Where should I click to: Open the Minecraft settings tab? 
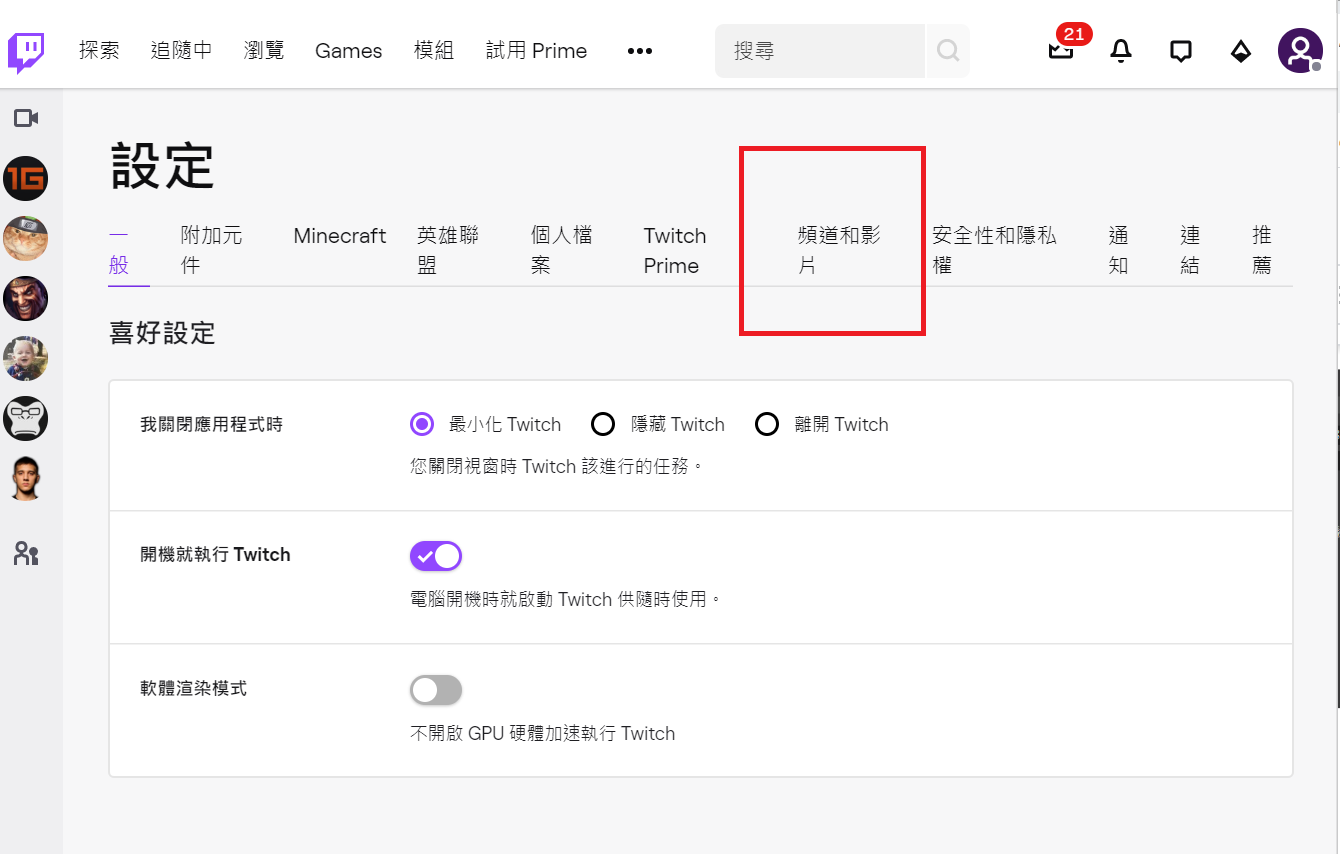(x=340, y=236)
